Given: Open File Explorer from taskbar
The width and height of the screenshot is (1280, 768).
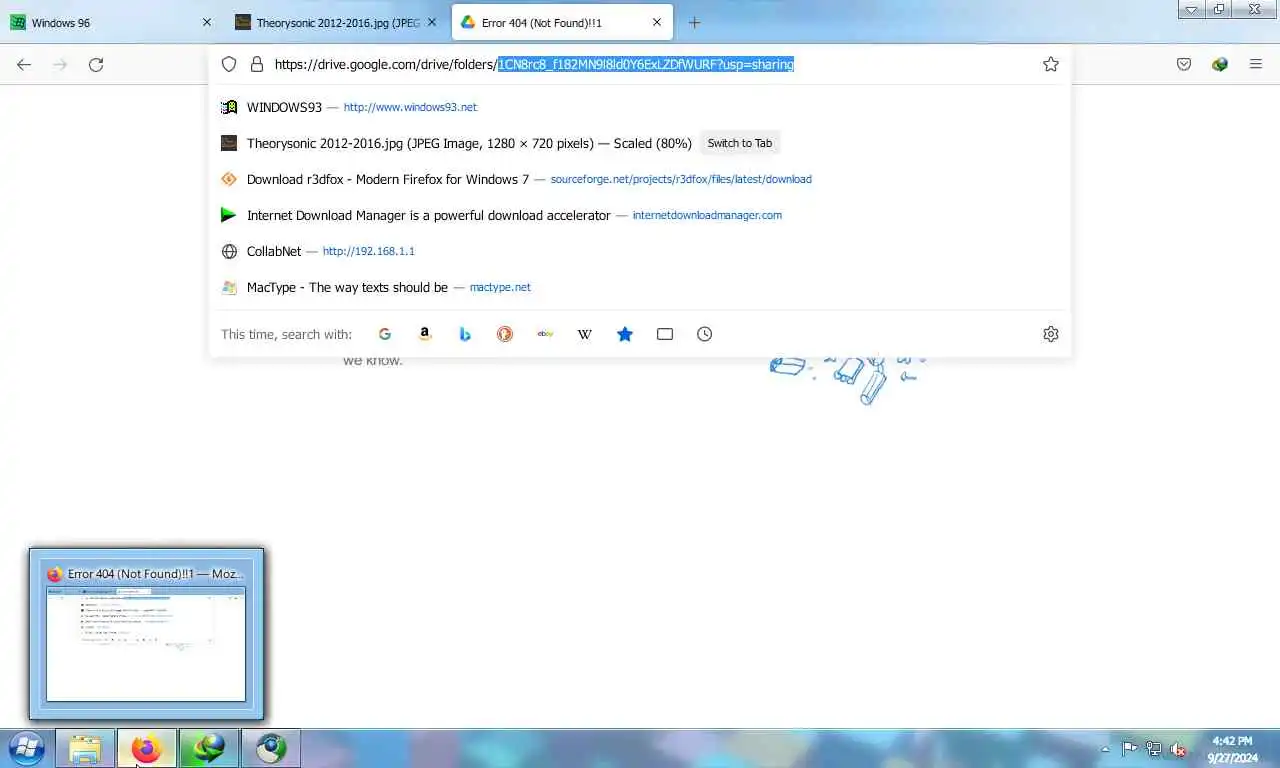Looking at the screenshot, I should click(85, 748).
